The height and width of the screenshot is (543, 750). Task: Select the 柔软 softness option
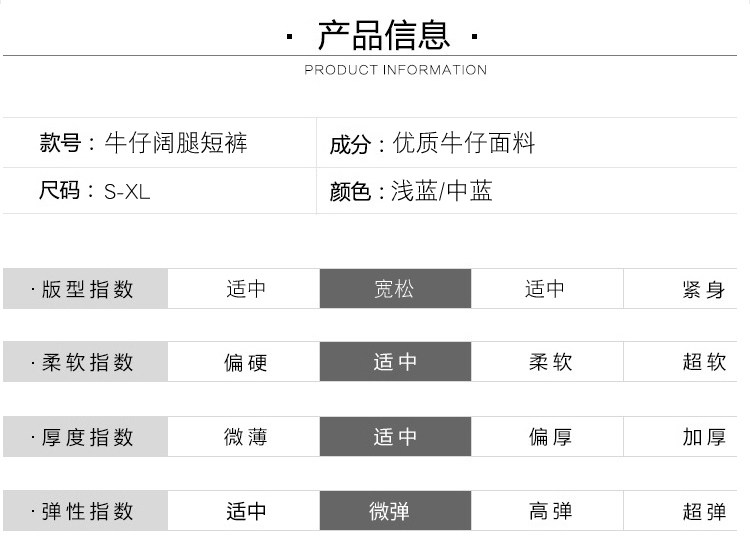[549, 362]
